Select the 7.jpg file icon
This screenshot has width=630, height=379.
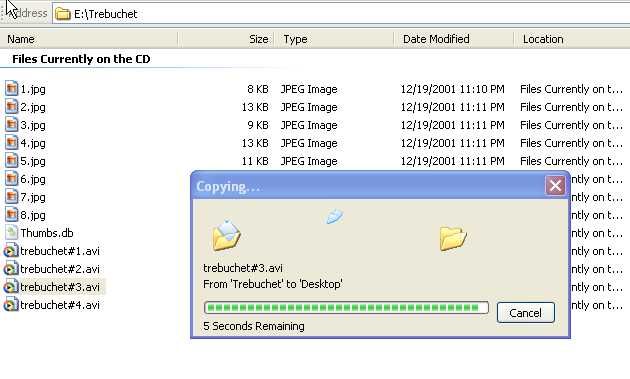(x=12, y=197)
